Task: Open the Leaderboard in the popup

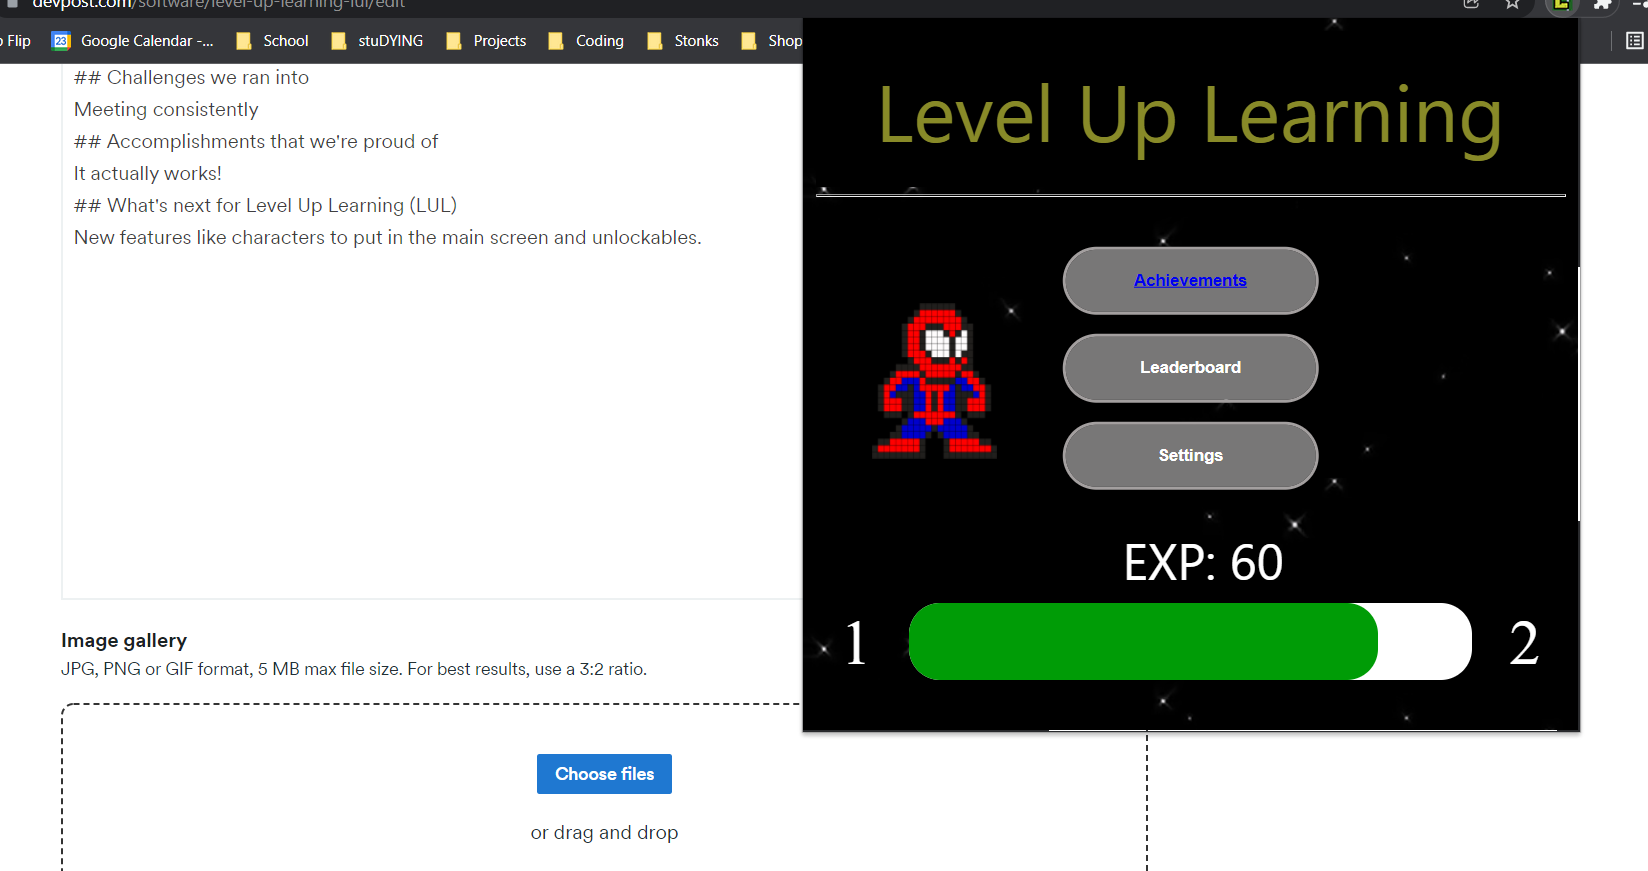Action: pyautogui.click(x=1190, y=368)
